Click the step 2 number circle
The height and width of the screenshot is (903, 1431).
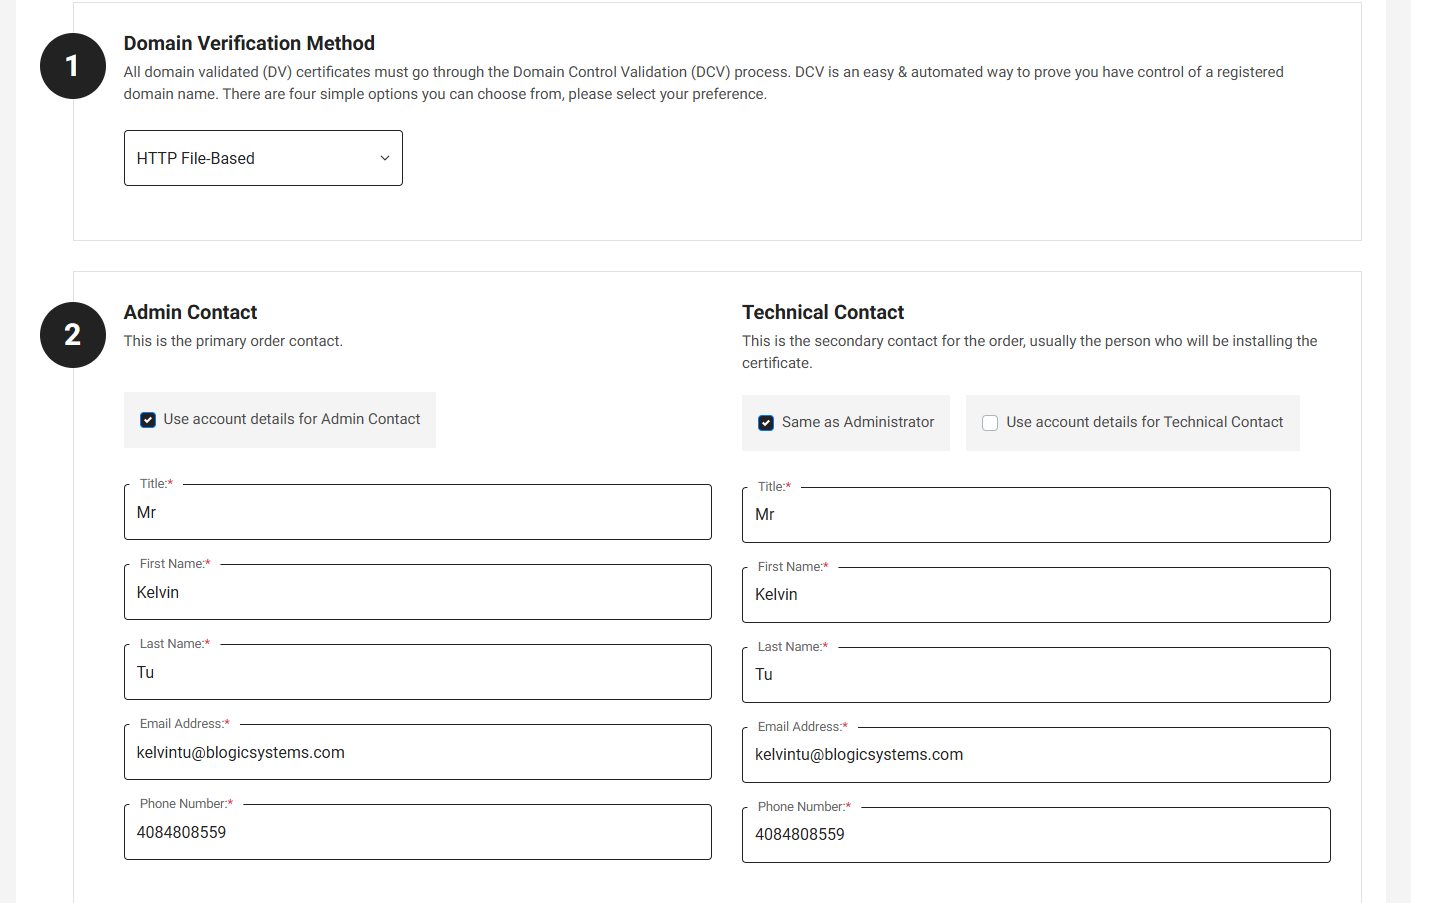point(72,335)
